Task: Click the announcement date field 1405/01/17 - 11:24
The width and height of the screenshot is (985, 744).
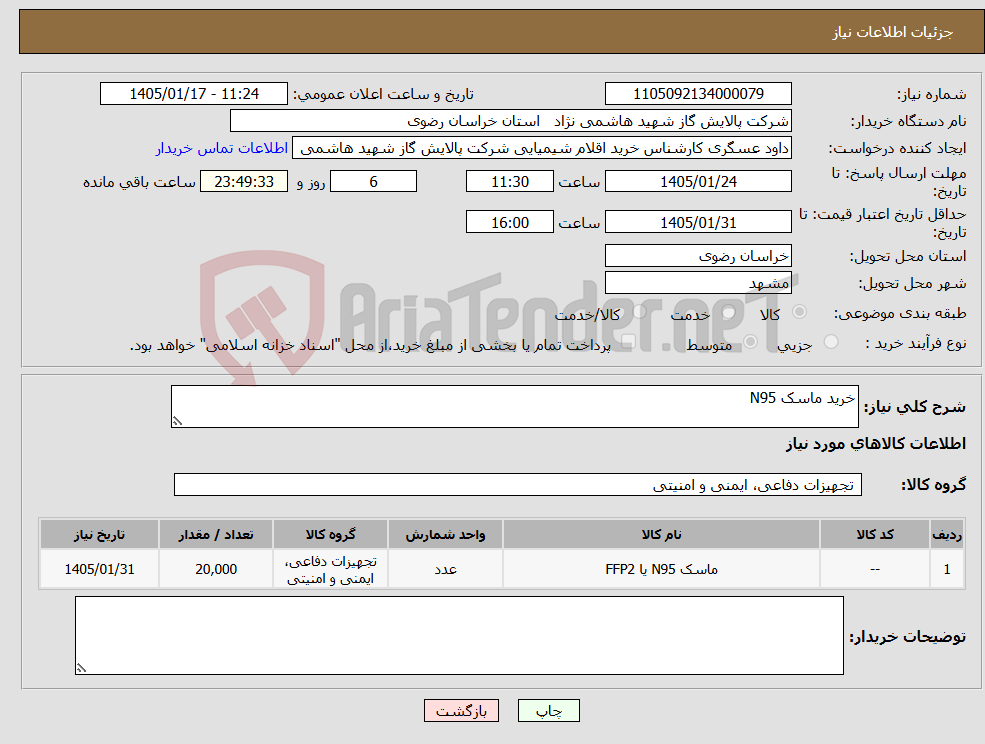Action: tap(193, 94)
